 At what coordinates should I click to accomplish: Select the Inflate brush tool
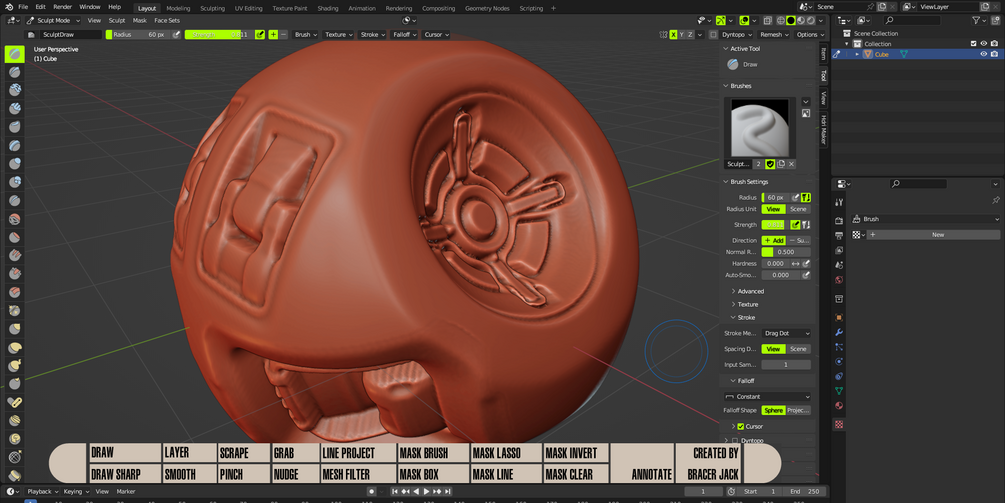click(x=14, y=164)
